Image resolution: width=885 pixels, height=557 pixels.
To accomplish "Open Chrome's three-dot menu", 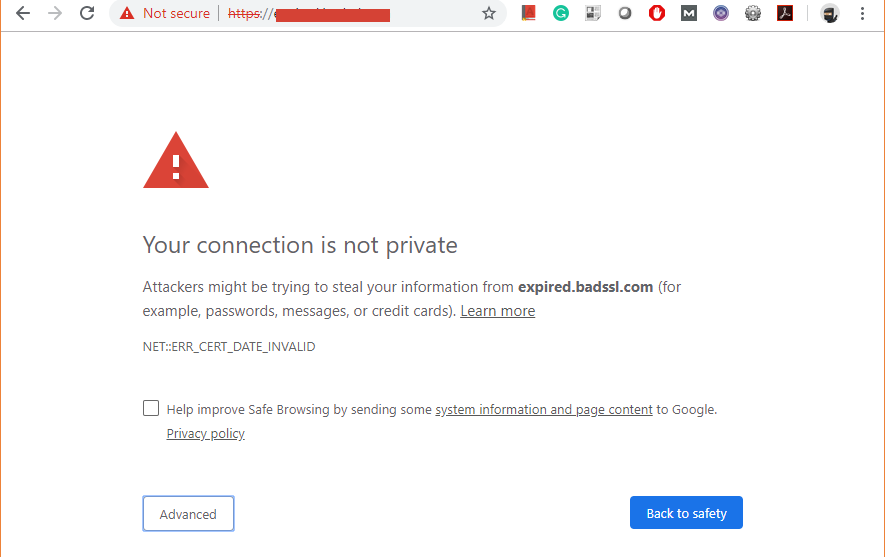I will coord(862,14).
